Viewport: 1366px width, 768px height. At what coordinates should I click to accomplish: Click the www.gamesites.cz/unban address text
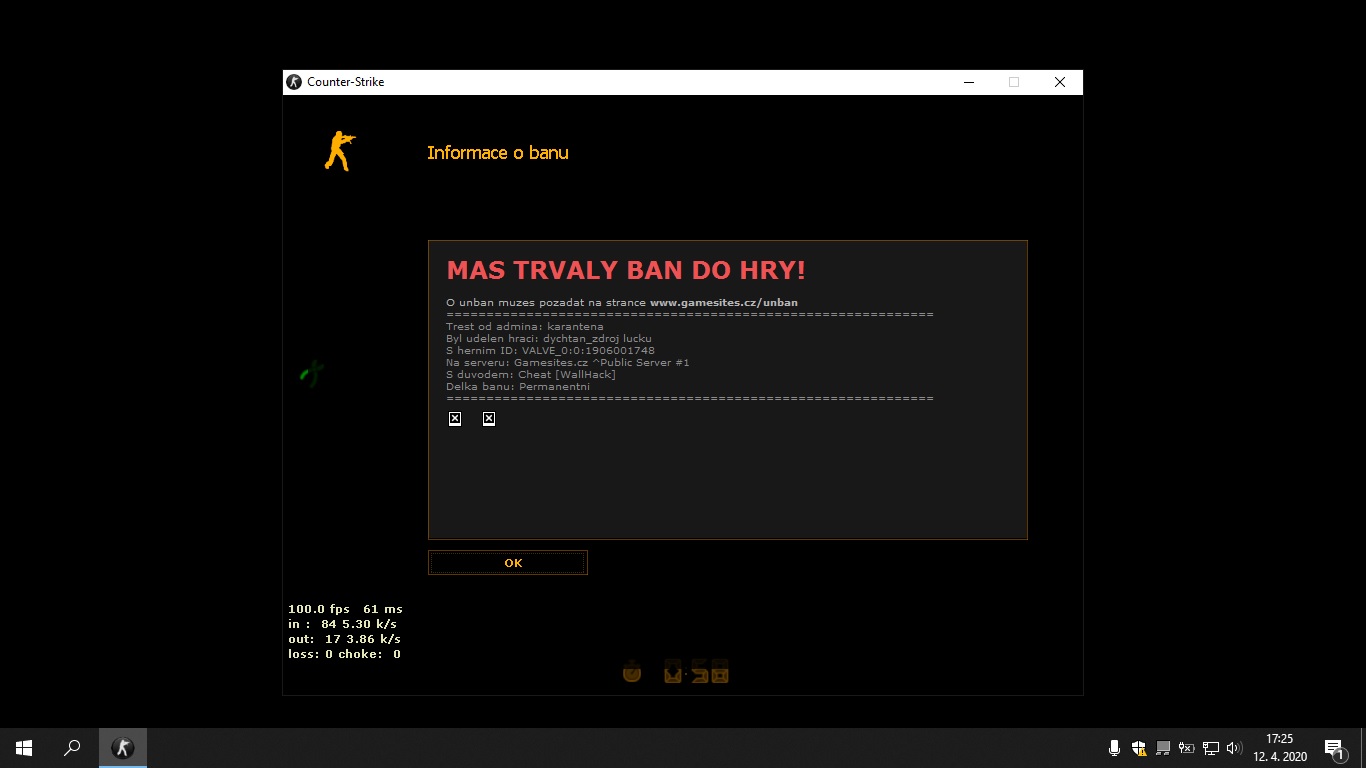(x=723, y=302)
